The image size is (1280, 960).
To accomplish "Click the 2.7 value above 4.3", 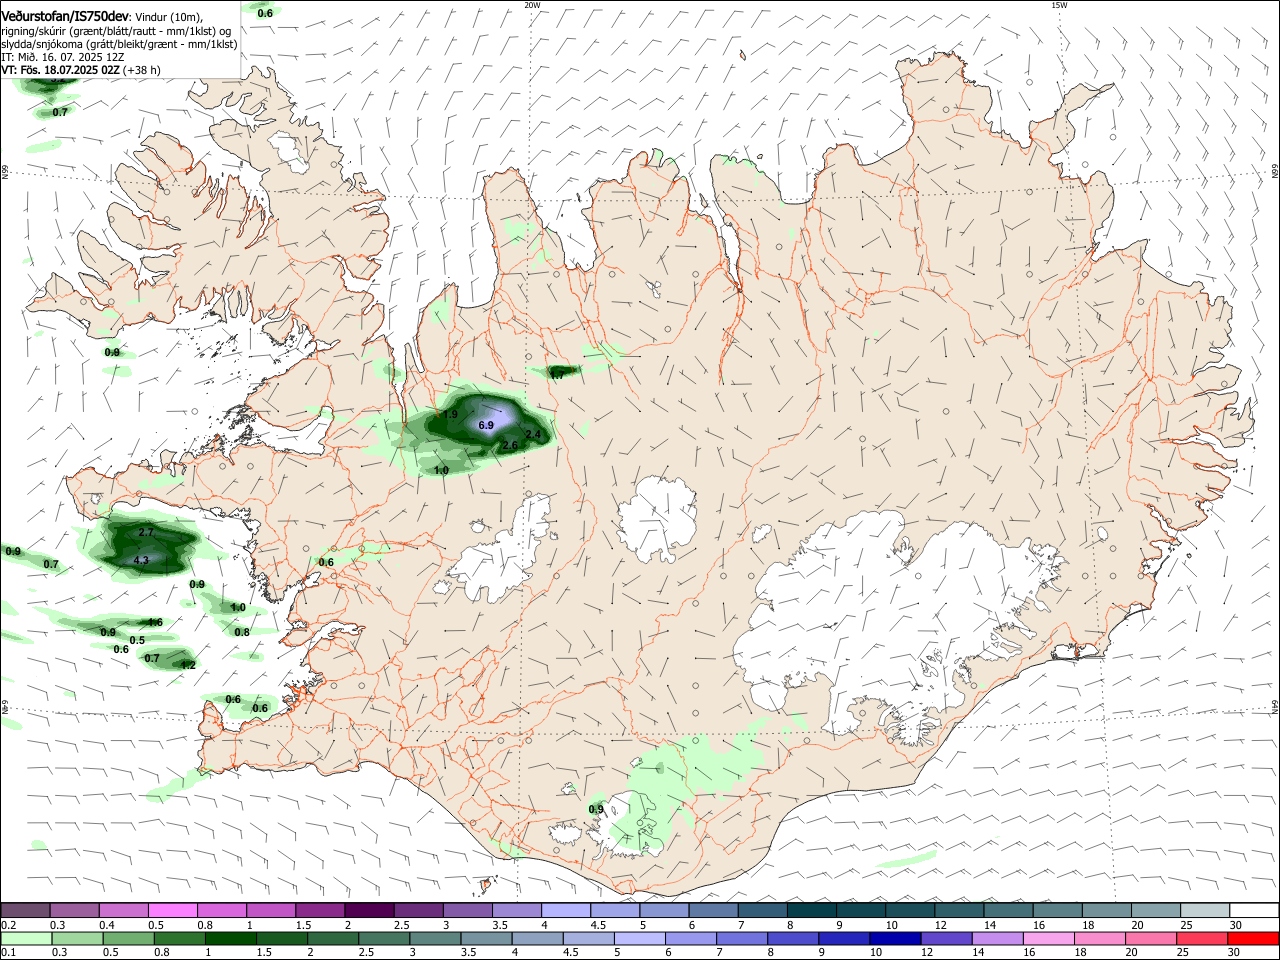I will [145, 533].
